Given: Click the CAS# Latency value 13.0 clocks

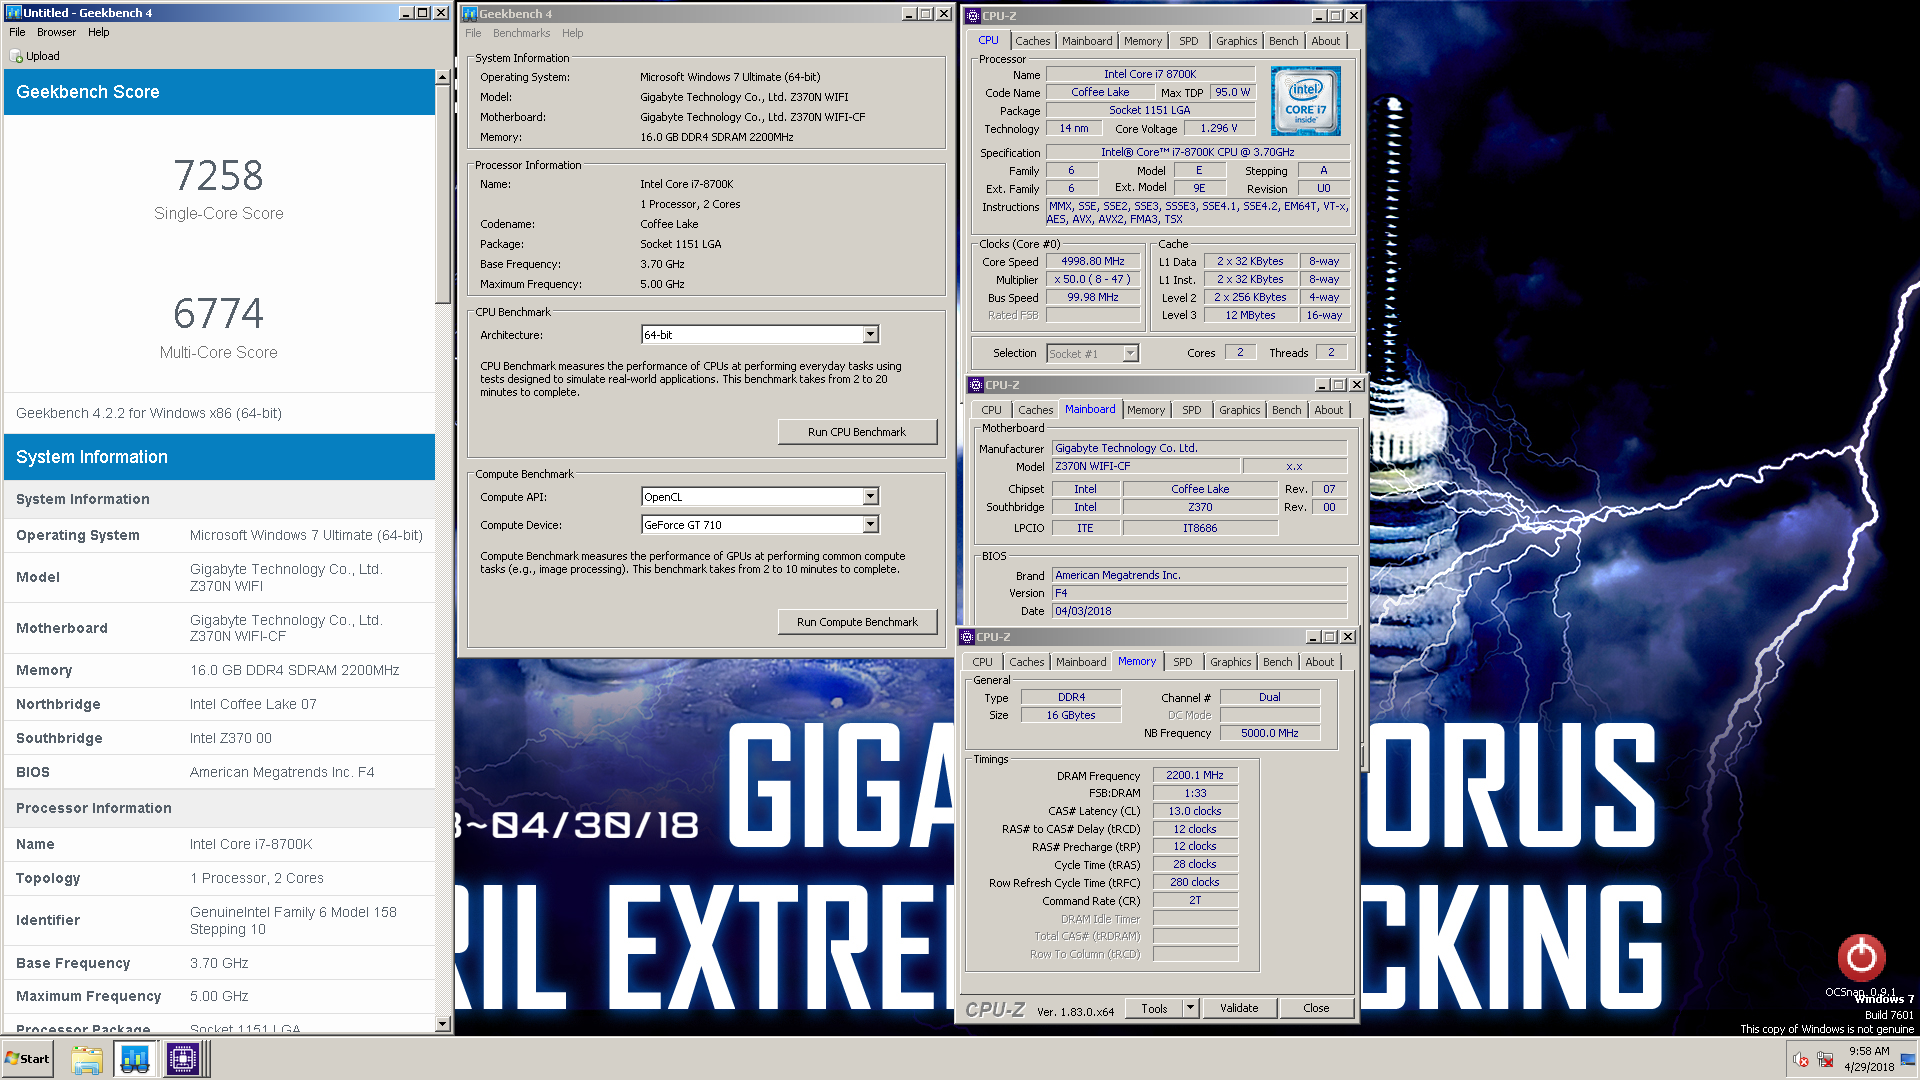Looking at the screenshot, I should (1195, 811).
